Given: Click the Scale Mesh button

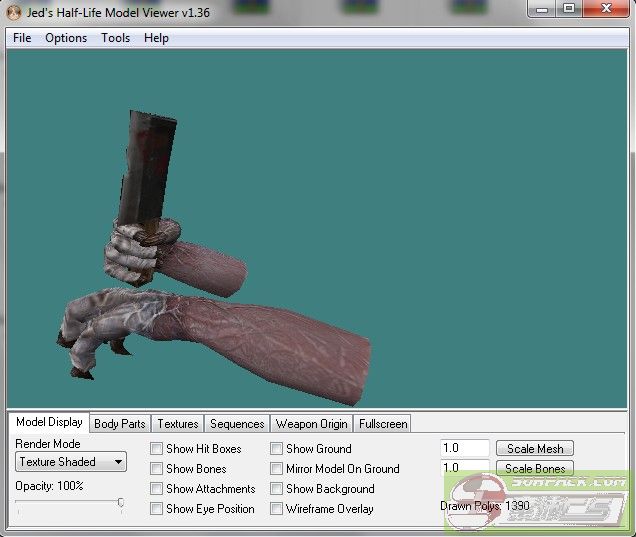Looking at the screenshot, I should [535, 449].
